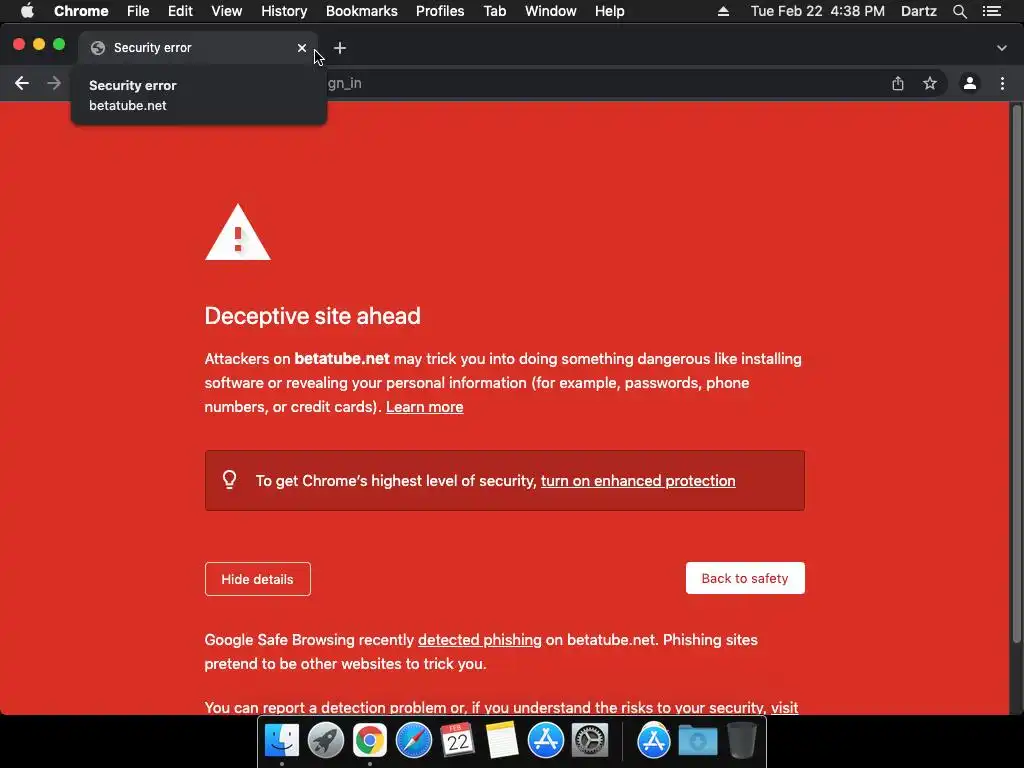Click the eject icon in menu bar
This screenshot has width=1024, height=768.
(x=723, y=11)
